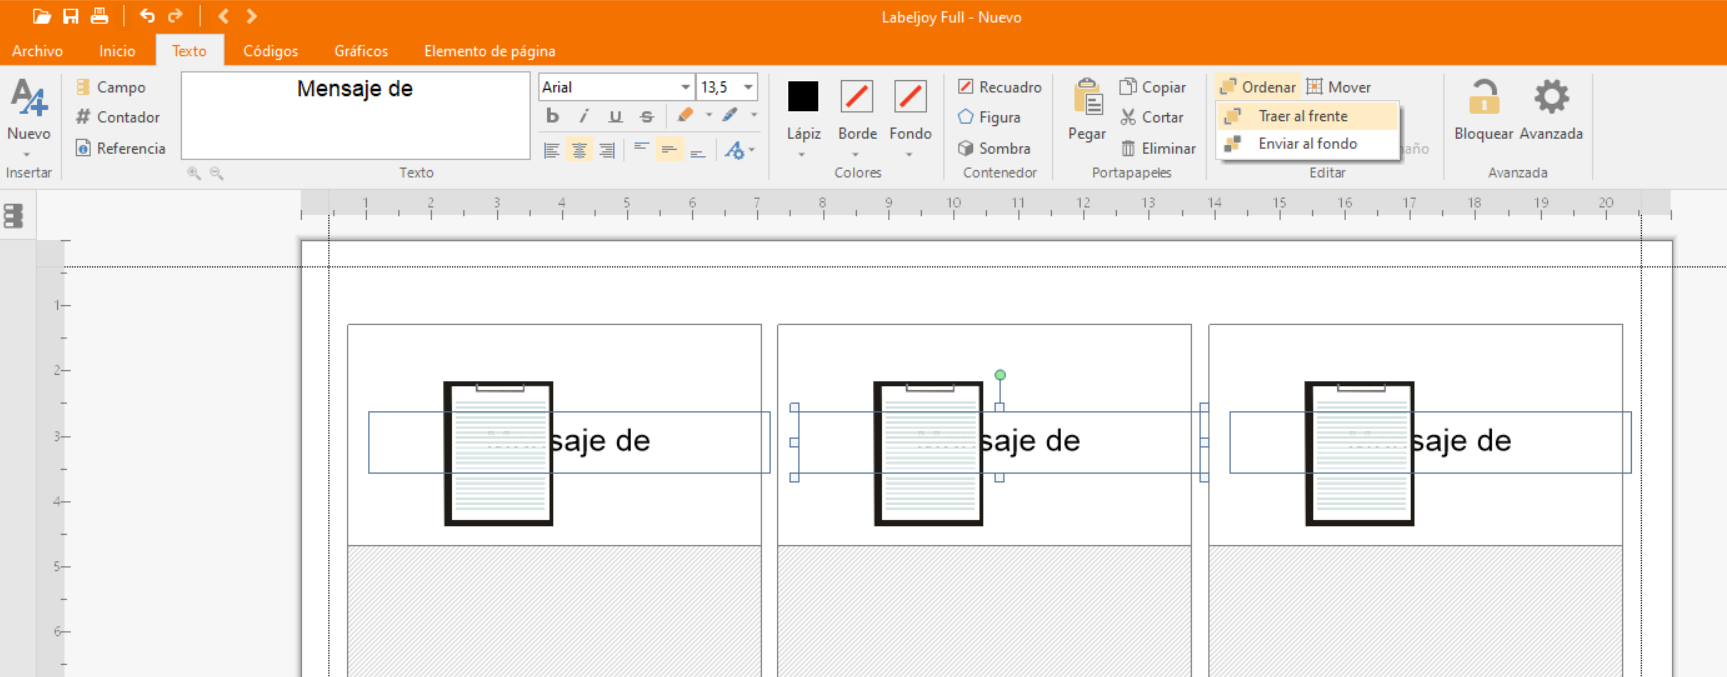Switch to the Inicio tab
Image resolution: width=1727 pixels, height=677 pixels.
[117, 51]
